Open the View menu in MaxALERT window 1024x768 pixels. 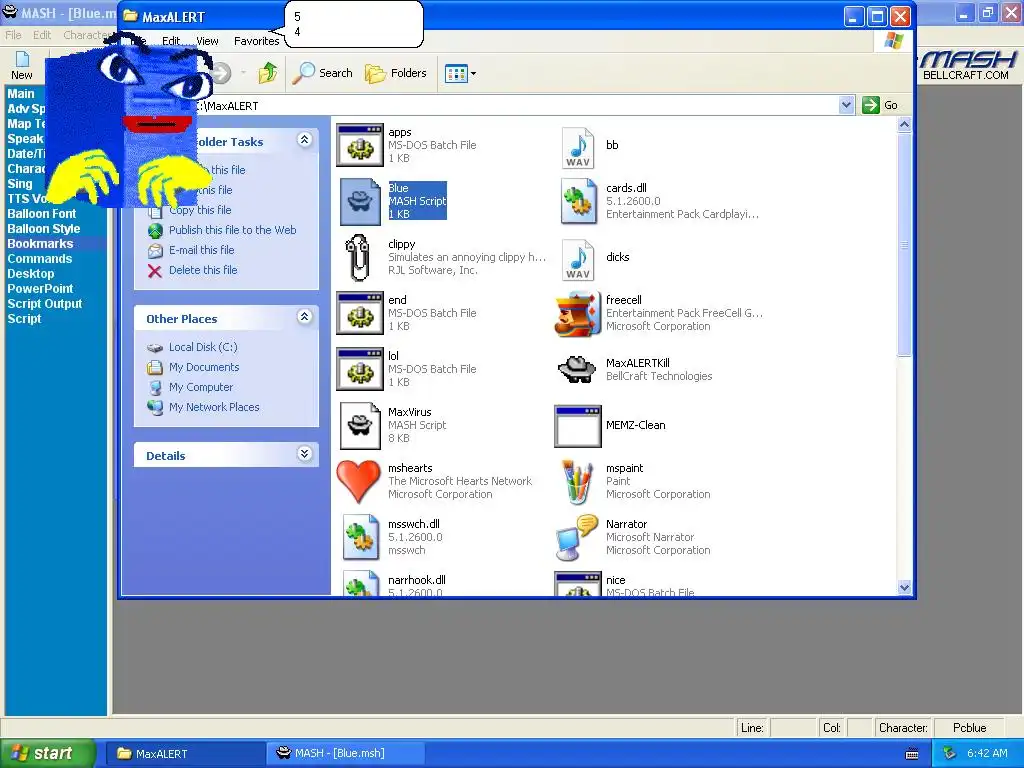207,41
